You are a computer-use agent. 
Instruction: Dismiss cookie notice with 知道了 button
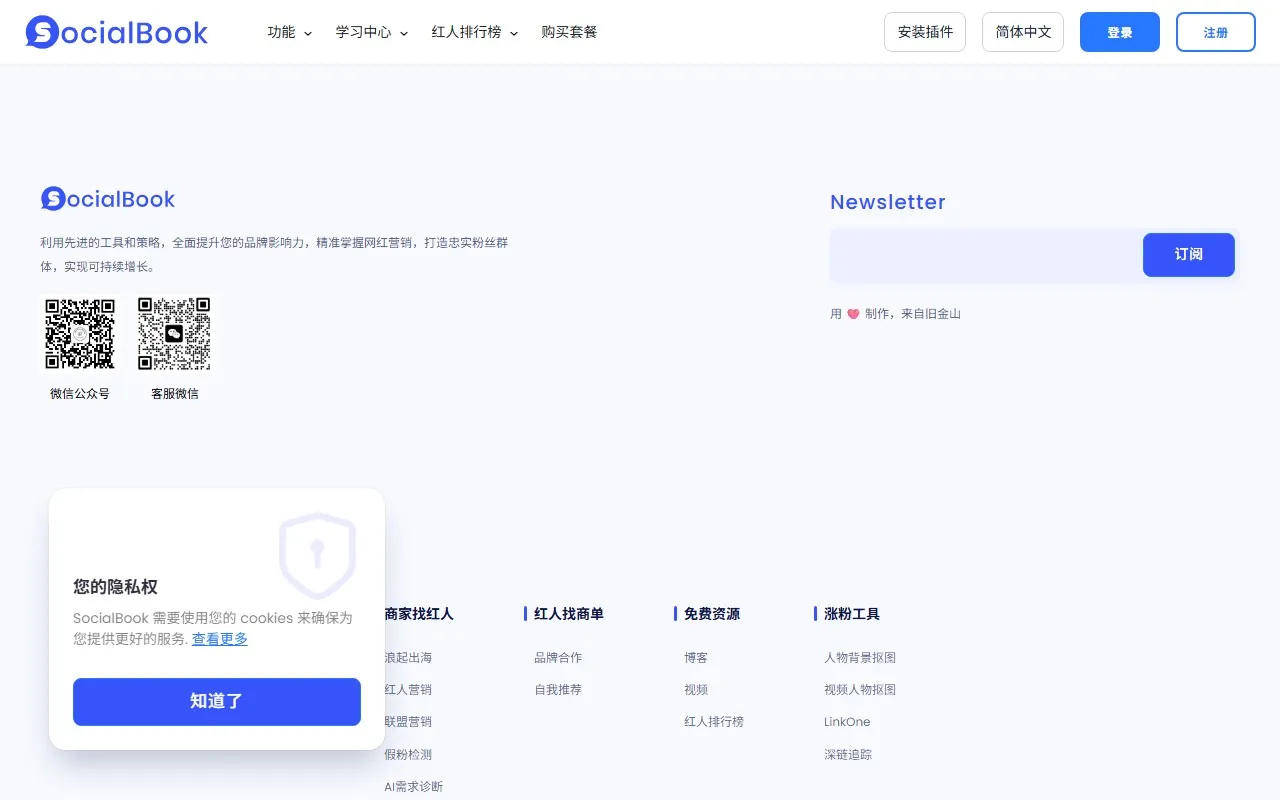pos(217,701)
